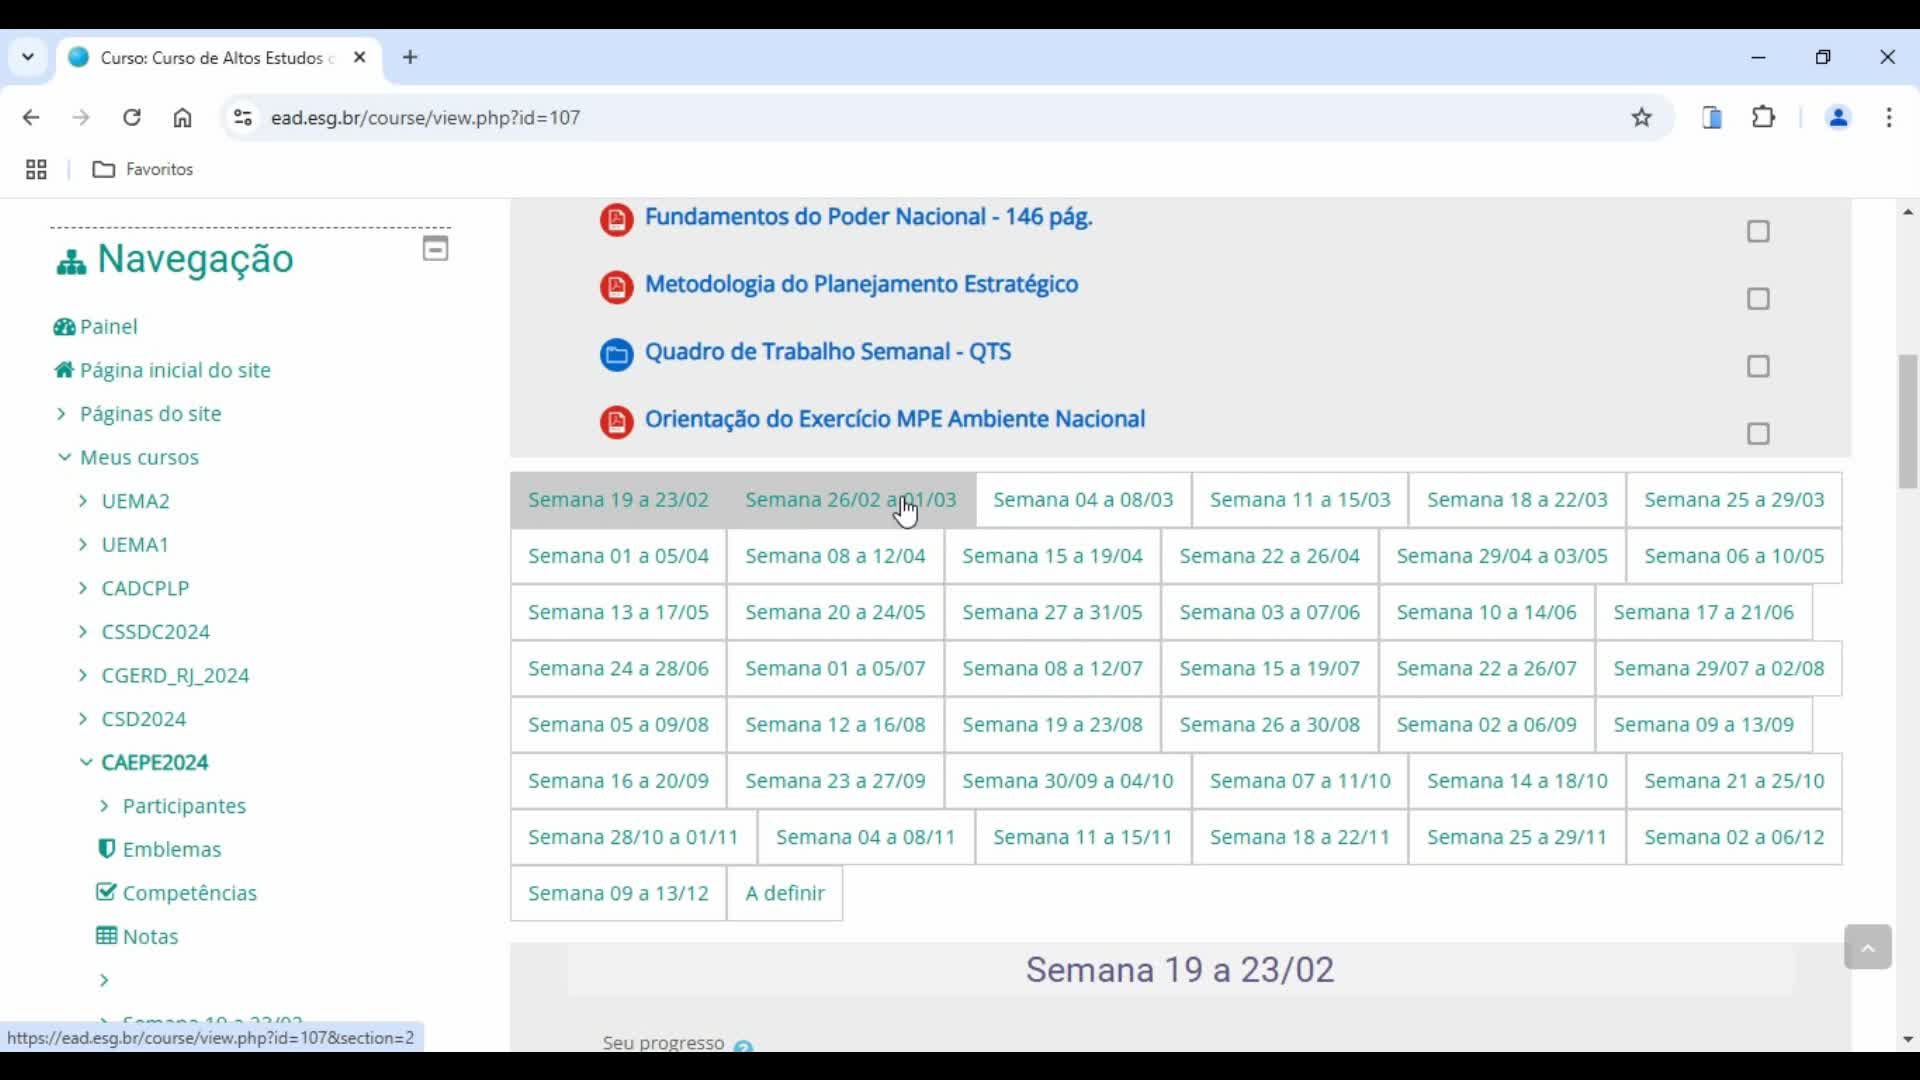The height and width of the screenshot is (1080, 1920).
Task: Open Metodologia do Planejamento Estratégico link
Action: [x=861, y=285]
